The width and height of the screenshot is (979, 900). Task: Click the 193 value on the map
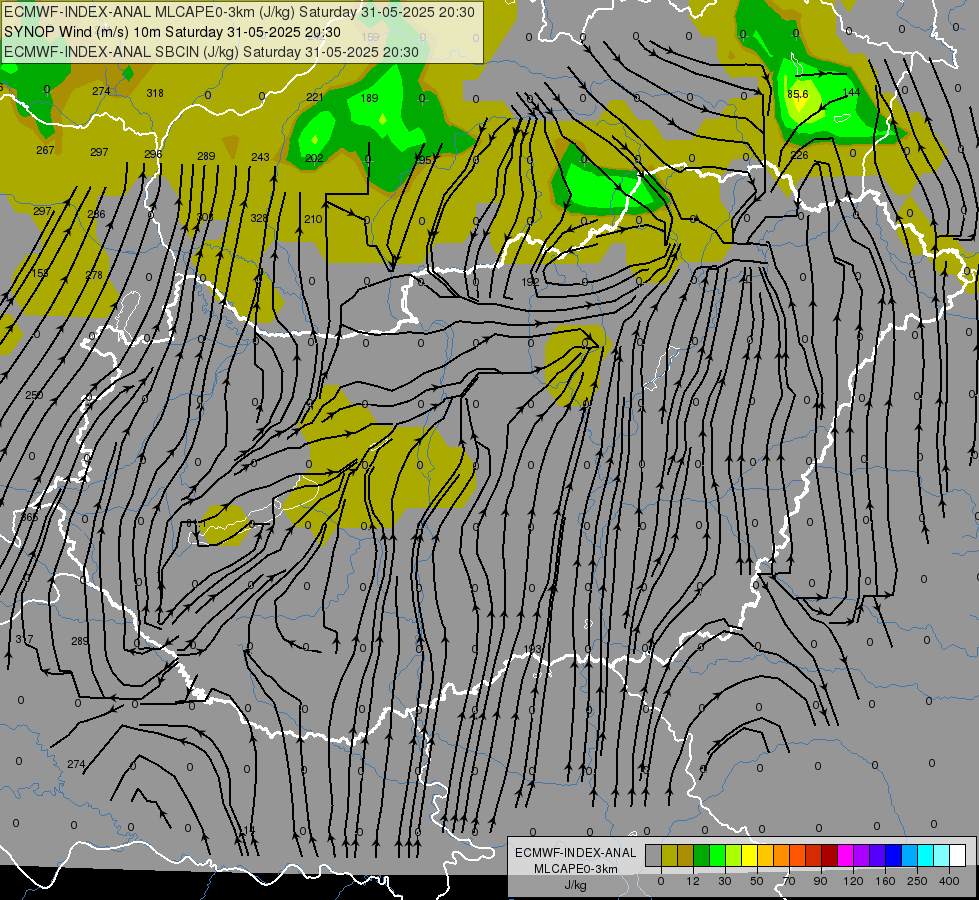point(532,650)
